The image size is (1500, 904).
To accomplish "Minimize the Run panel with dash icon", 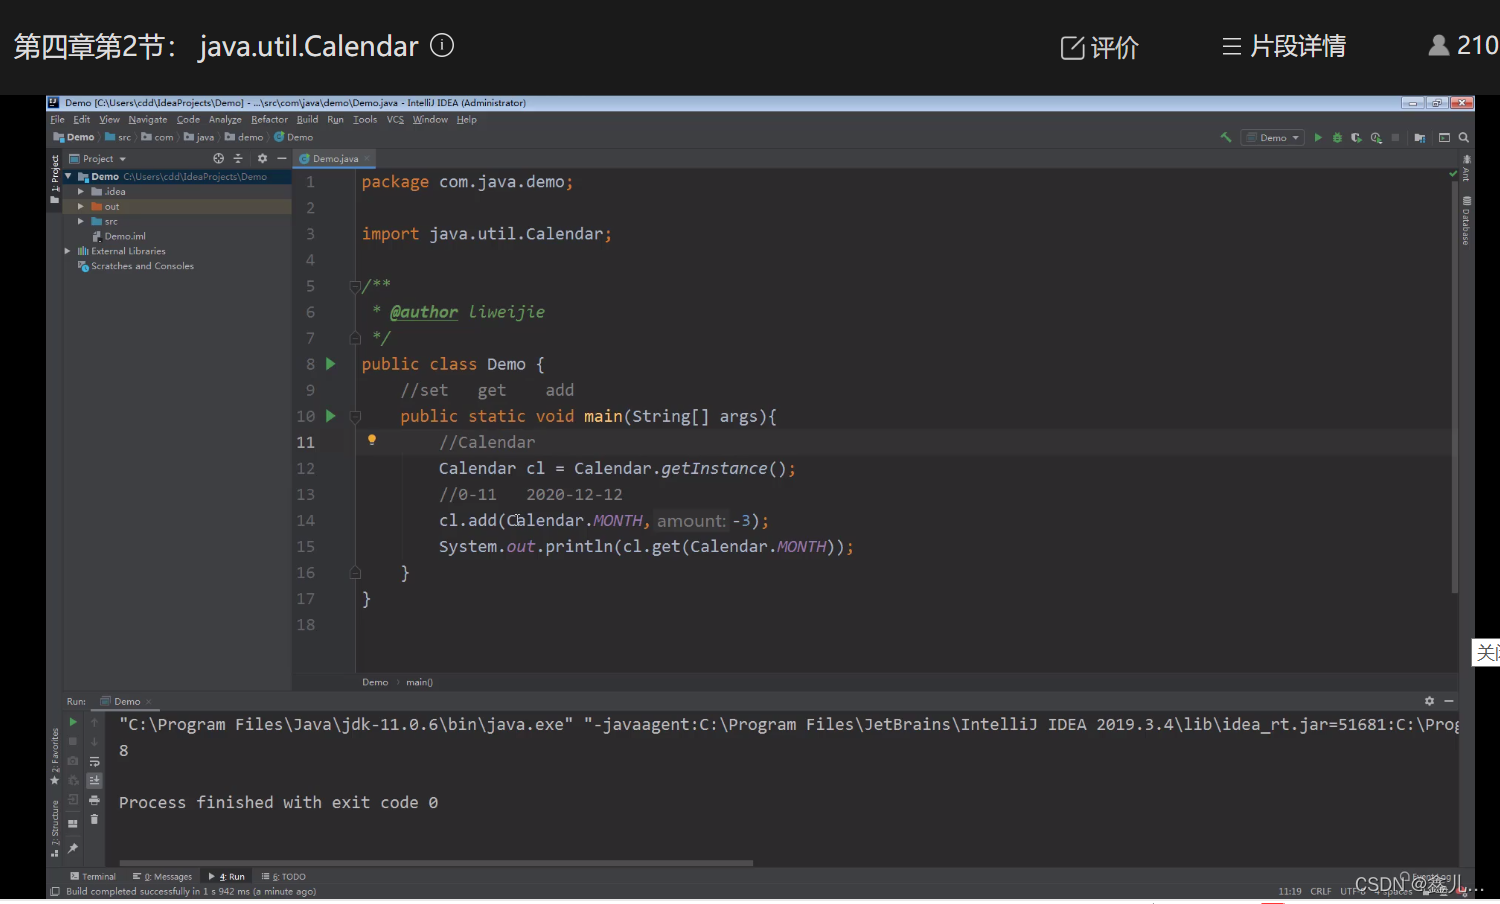I will pos(1448,701).
